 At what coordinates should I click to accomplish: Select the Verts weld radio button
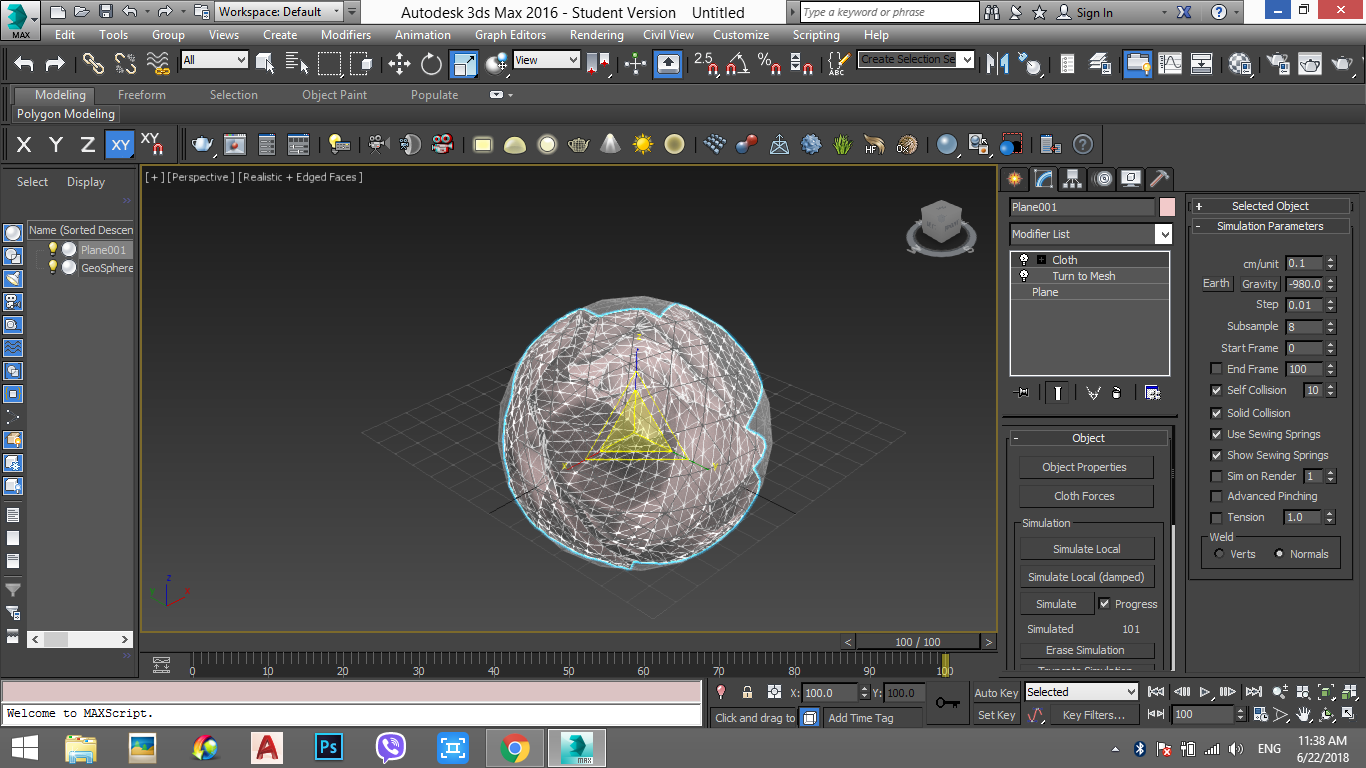(1219, 554)
